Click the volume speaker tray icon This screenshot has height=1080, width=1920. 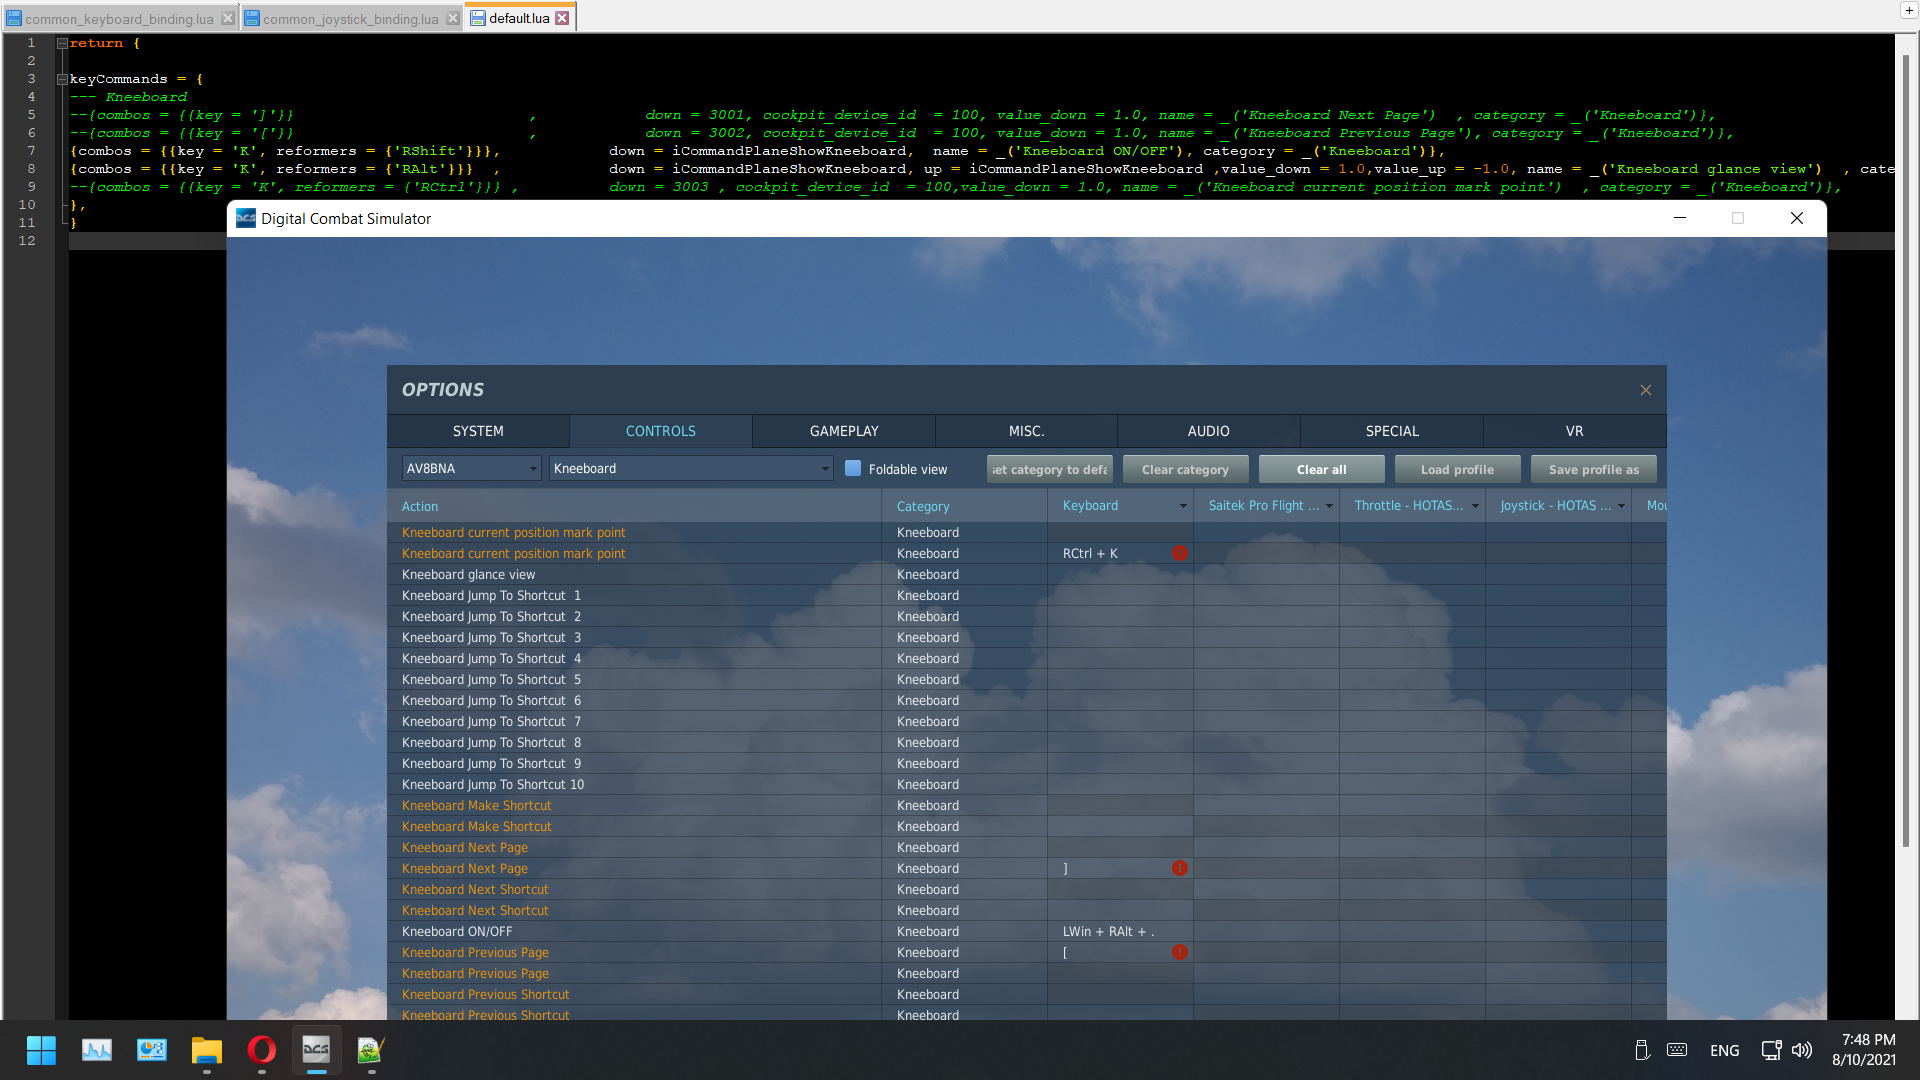pyautogui.click(x=1802, y=1050)
